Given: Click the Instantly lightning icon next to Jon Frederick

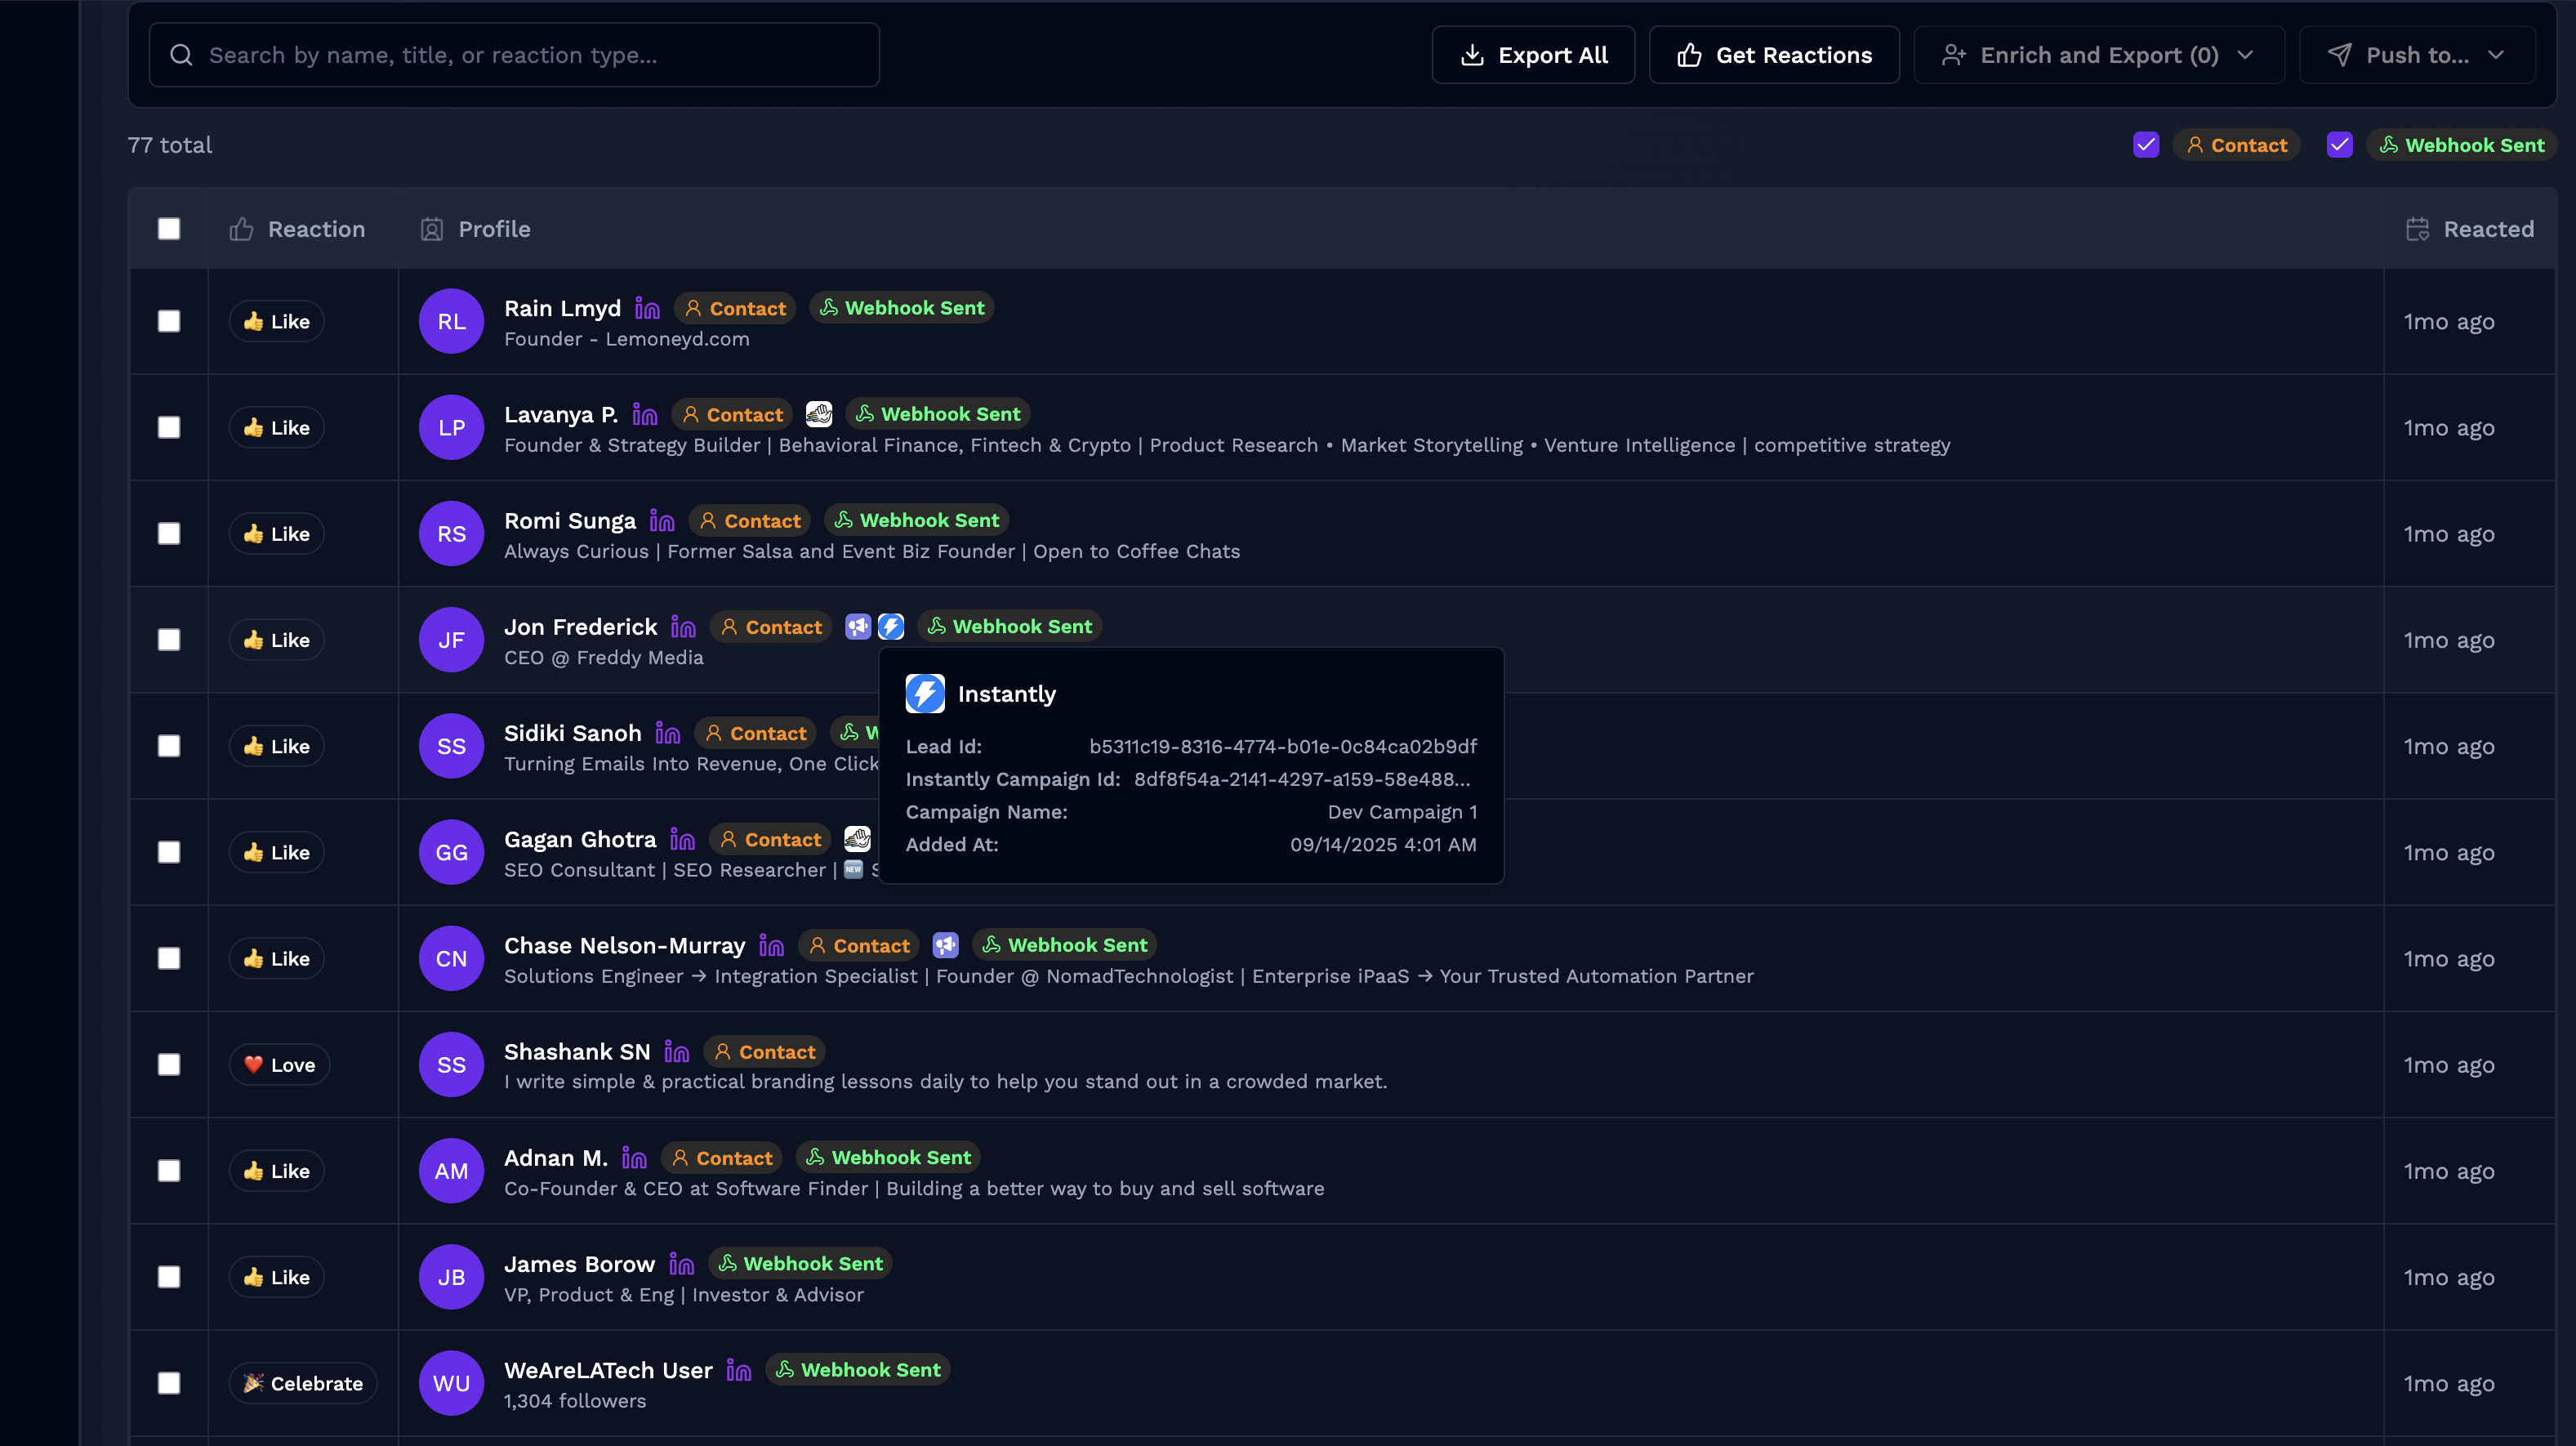Looking at the screenshot, I should point(890,626).
